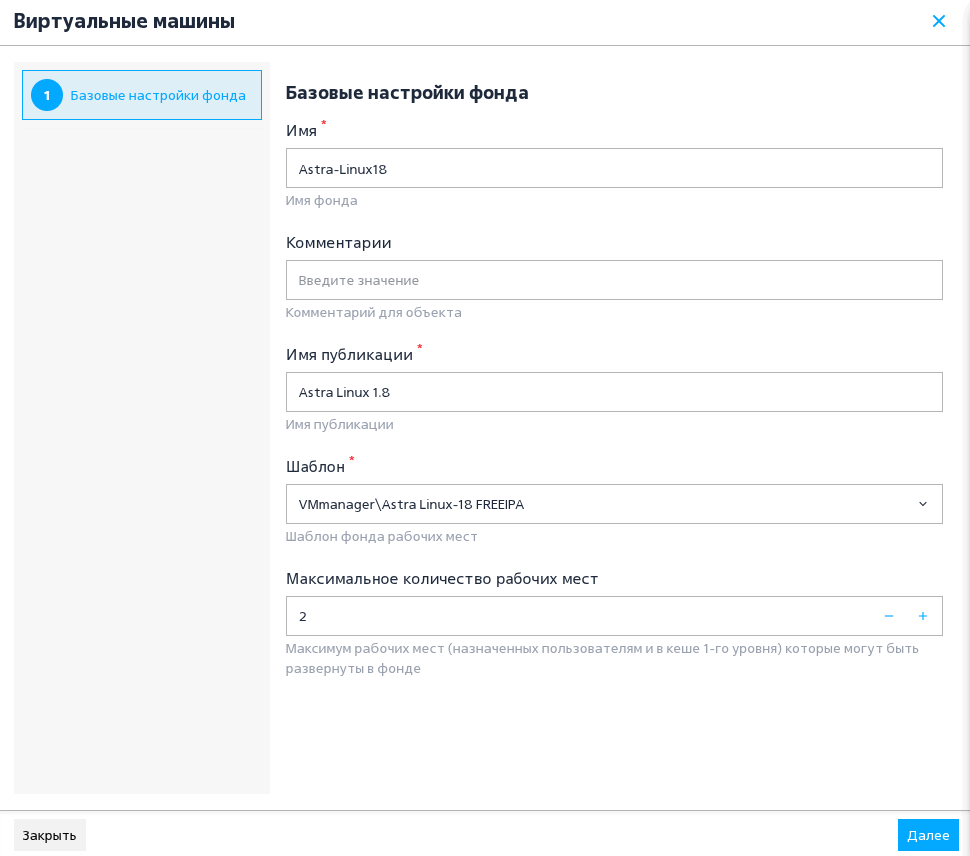Click the workplaces number field showing 2
The width and height of the screenshot is (970, 856).
[x=582, y=616]
